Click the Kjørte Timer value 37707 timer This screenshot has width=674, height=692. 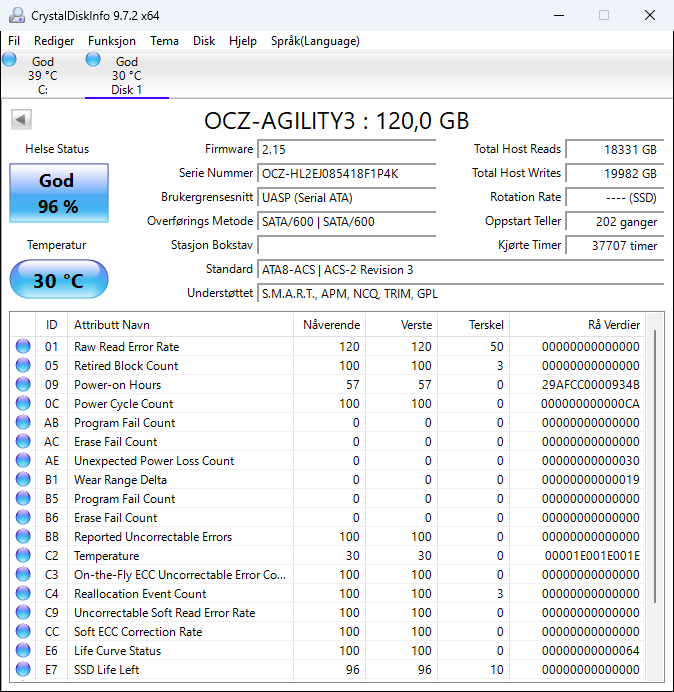point(614,245)
